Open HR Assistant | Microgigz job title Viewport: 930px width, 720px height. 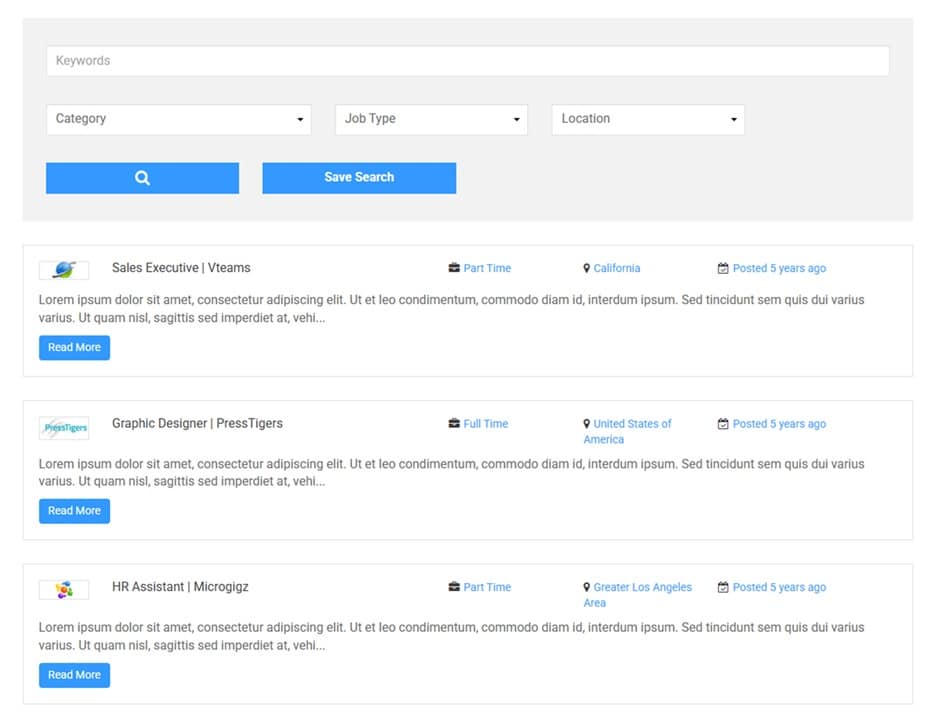pos(180,587)
